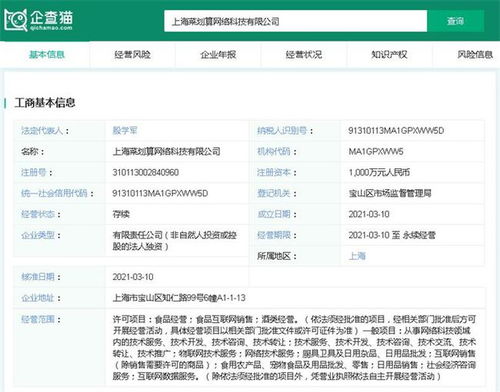Viewport: 500px width, 392px height.
Task: Click the 注册资本 label
Action: coord(277,172)
